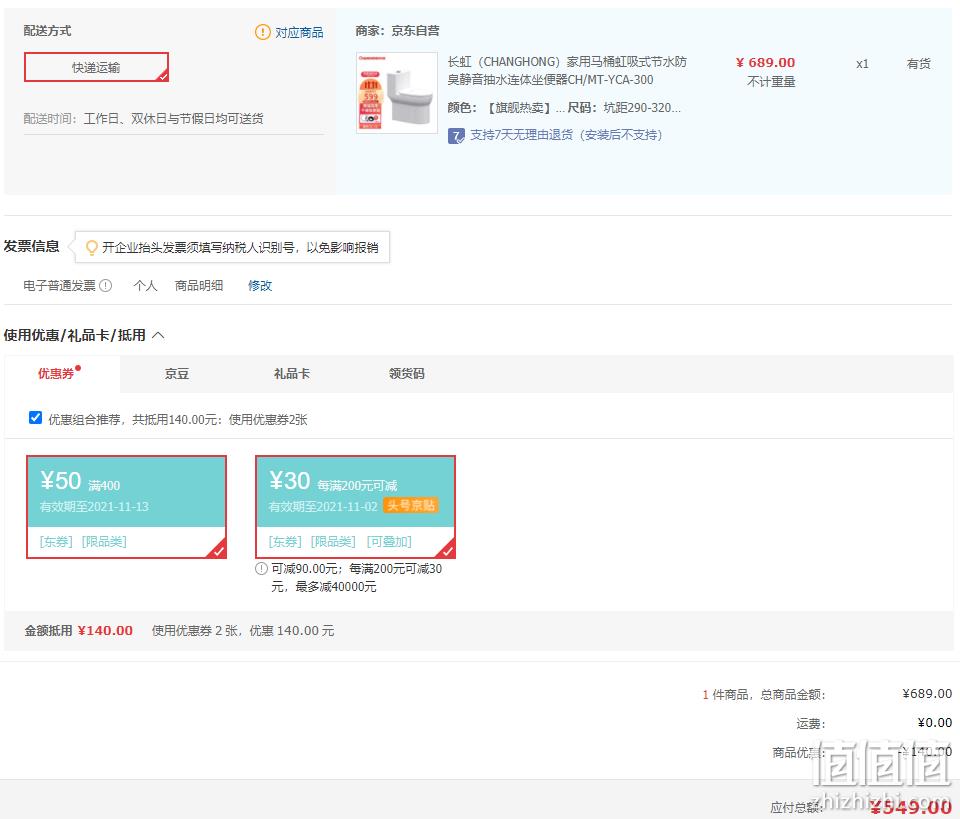The height and width of the screenshot is (819, 960).
Task: Collapse the 使用优惠/礼品卡/抵用 section
Action: [158, 335]
